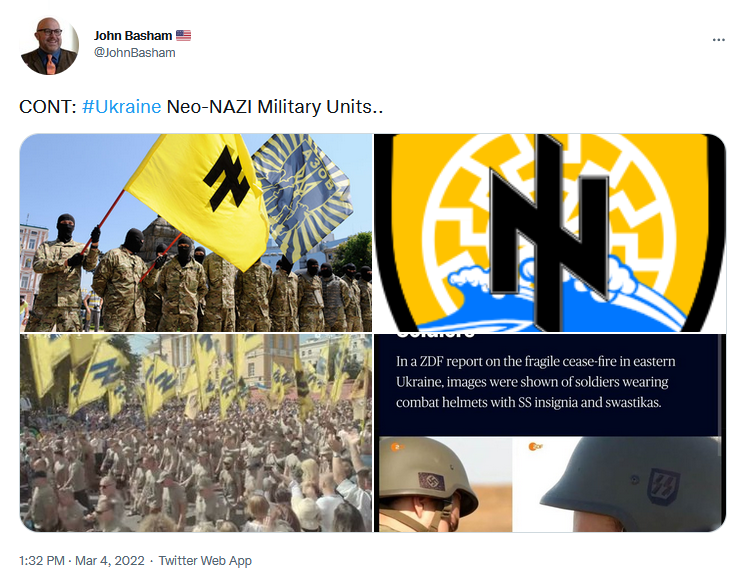Click the Mar 4, 2022 date
Screen dimensions: 742x580
pos(110,561)
